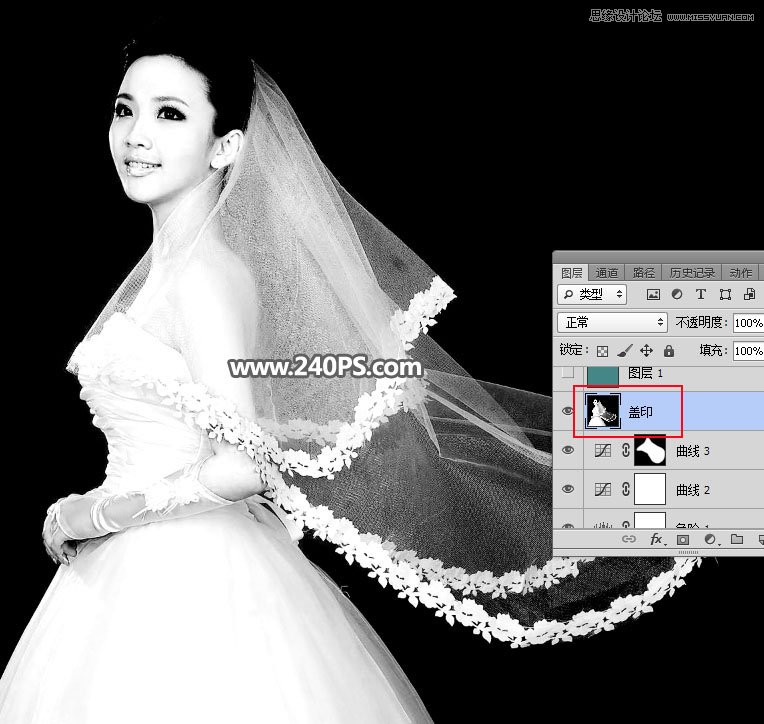Hide the 曲线 3 layer eye
This screenshot has width=764, height=724.
point(568,450)
